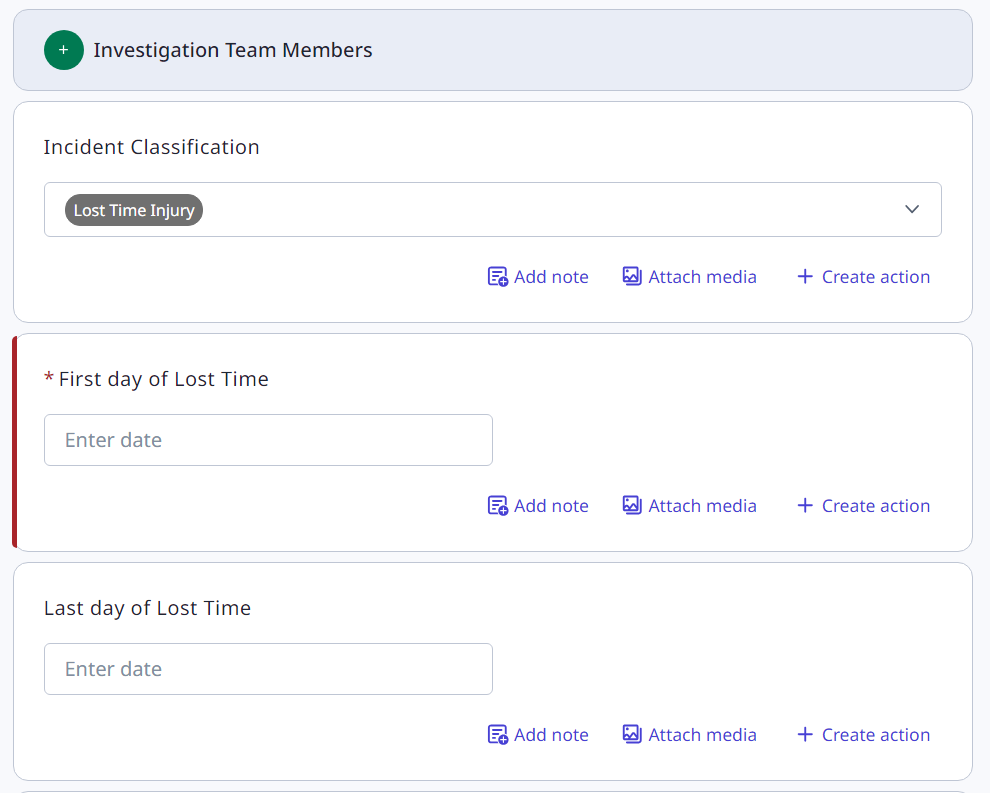Click the Create action plus icon under Incident Classification

[x=805, y=277]
